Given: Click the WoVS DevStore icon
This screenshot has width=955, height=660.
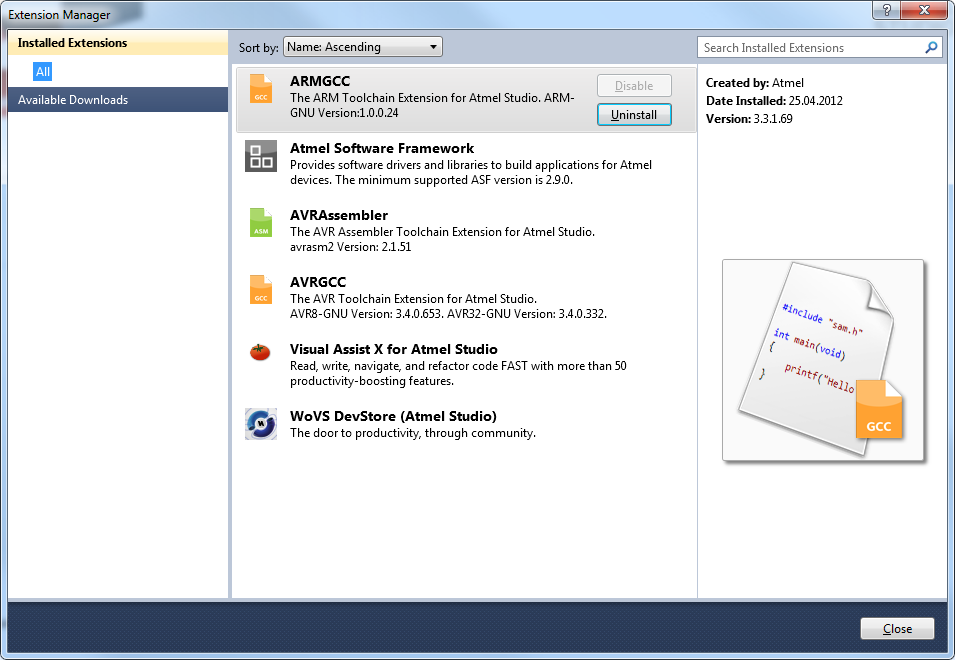Looking at the screenshot, I should (x=261, y=424).
